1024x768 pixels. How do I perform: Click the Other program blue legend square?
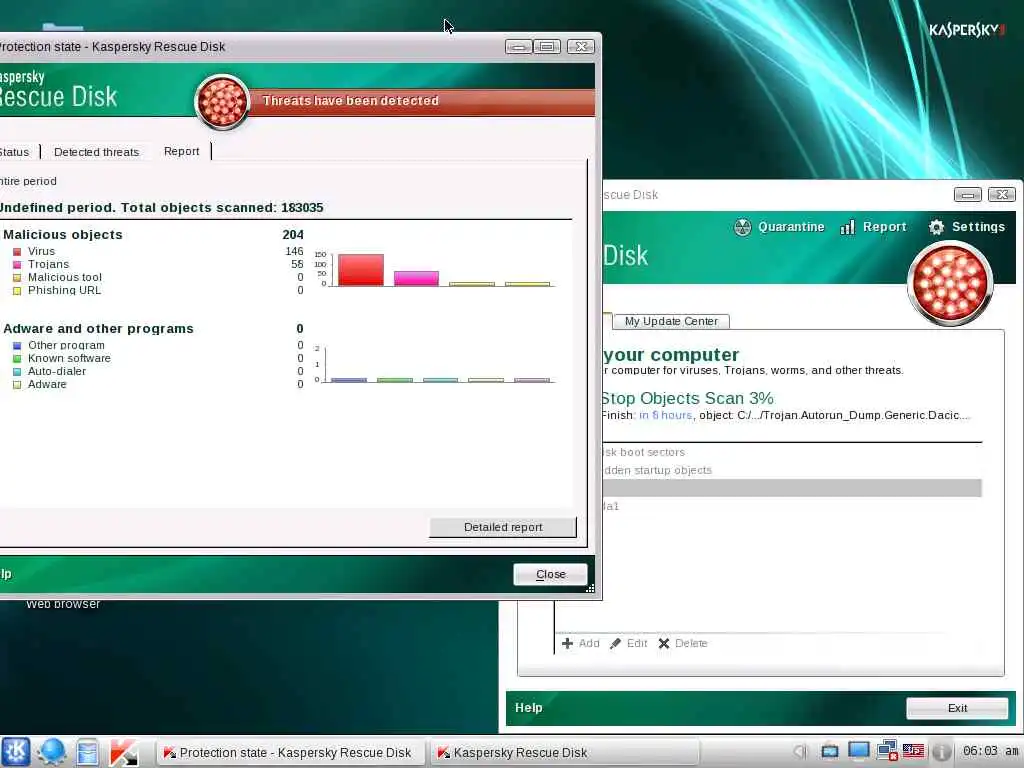17,345
